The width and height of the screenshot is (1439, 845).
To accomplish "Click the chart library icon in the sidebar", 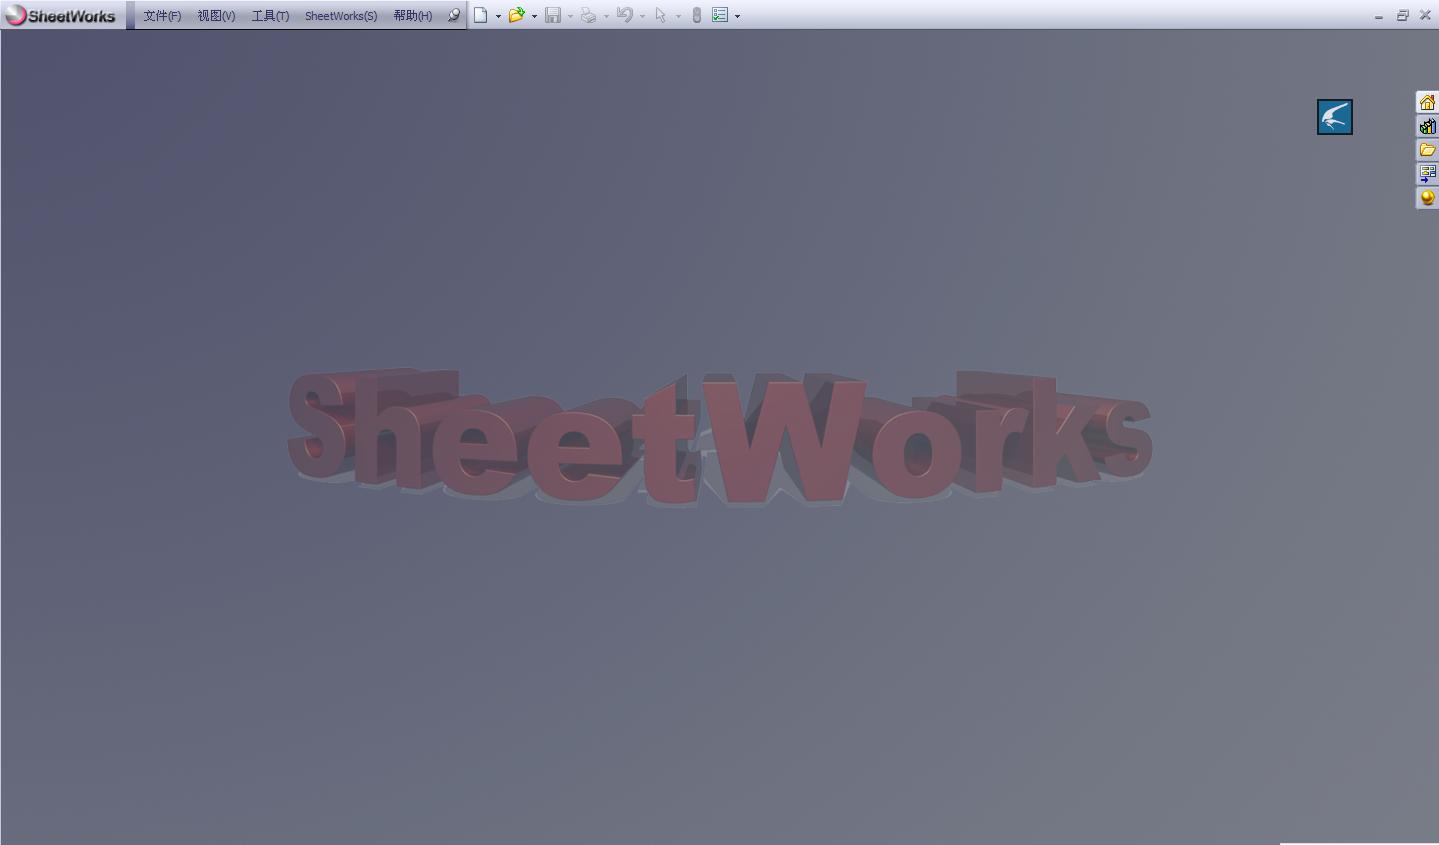I will click(1427, 125).
